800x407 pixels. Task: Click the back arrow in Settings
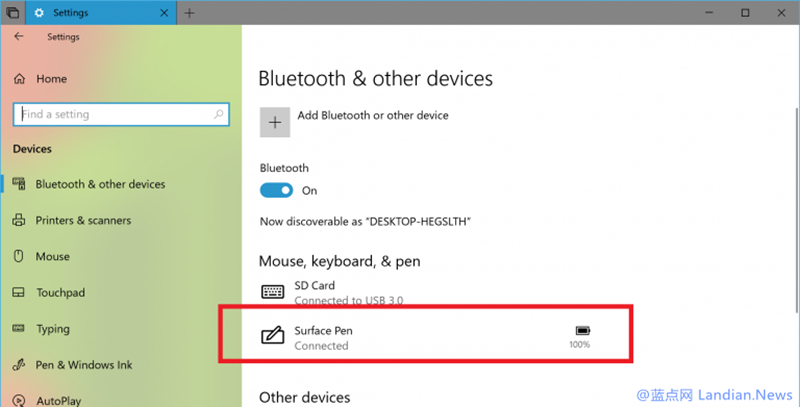pyautogui.click(x=19, y=36)
